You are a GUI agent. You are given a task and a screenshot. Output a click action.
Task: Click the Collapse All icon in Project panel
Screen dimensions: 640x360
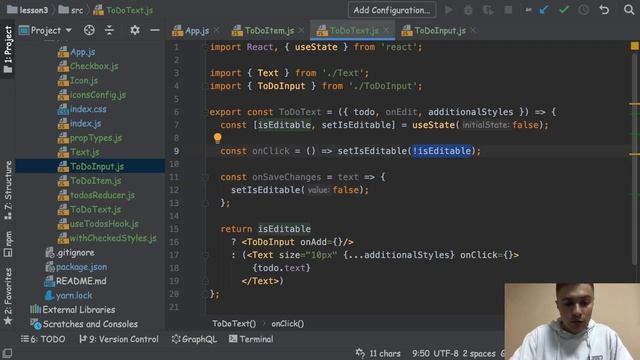pyautogui.click(x=109, y=30)
